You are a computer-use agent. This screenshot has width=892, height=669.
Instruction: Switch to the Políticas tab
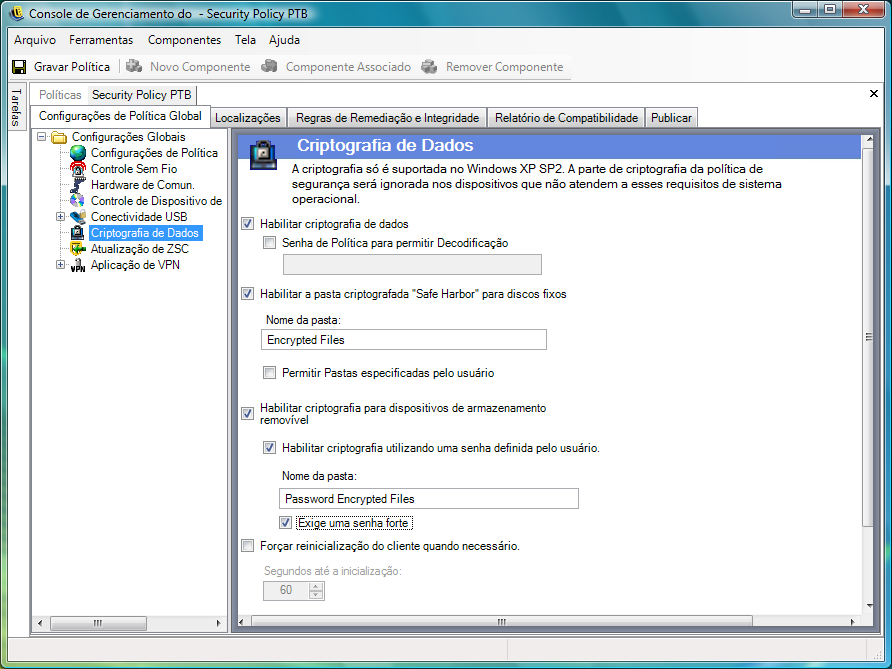(x=60, y=95)
